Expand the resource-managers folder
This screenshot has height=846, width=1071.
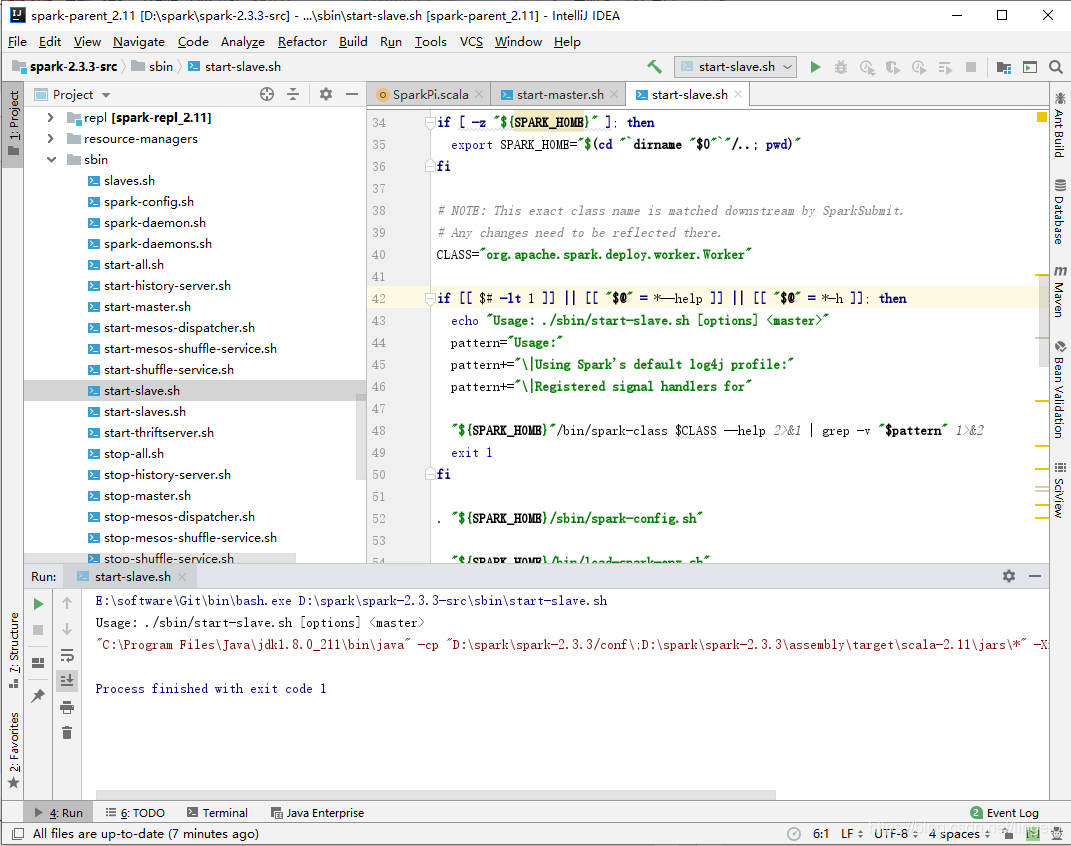51,139
